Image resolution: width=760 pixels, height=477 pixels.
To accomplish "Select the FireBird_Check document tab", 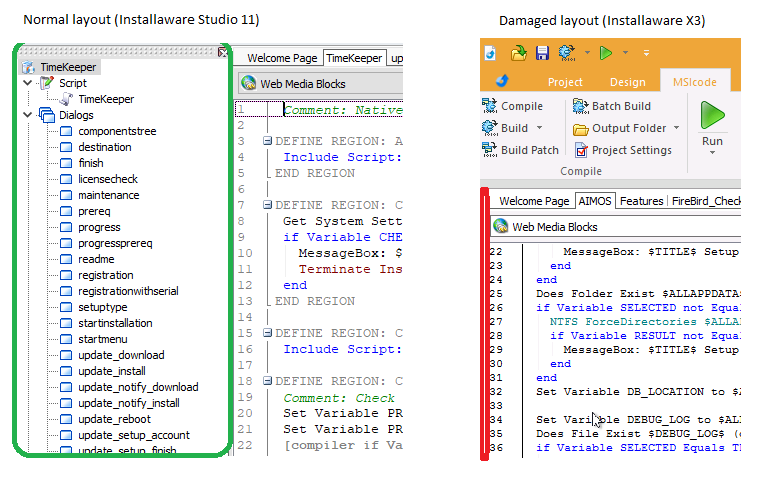I will (x=705, y=201).
